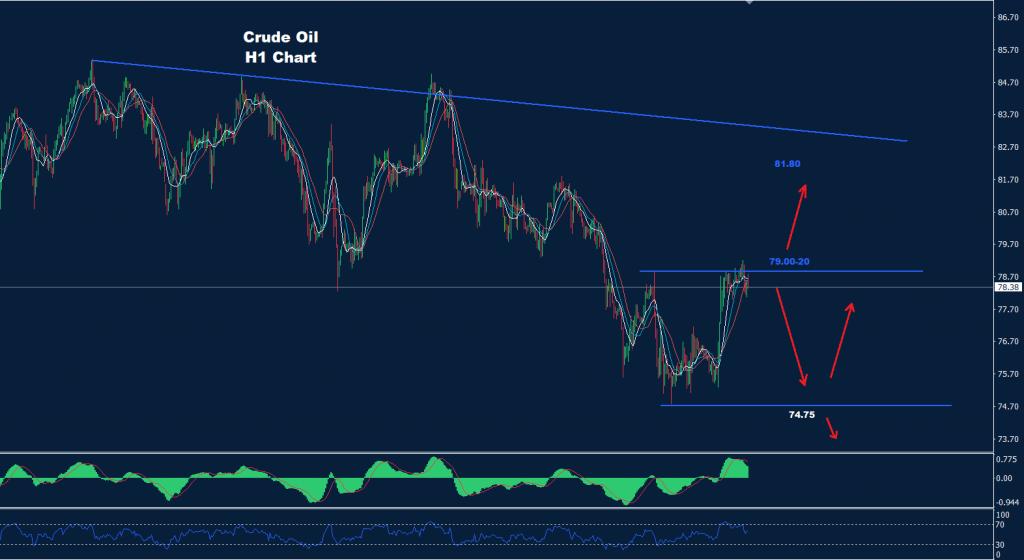Screen dimensions: 1024x560
Task: Click the 83.70 price axis label
Action: click(1008, 114)
